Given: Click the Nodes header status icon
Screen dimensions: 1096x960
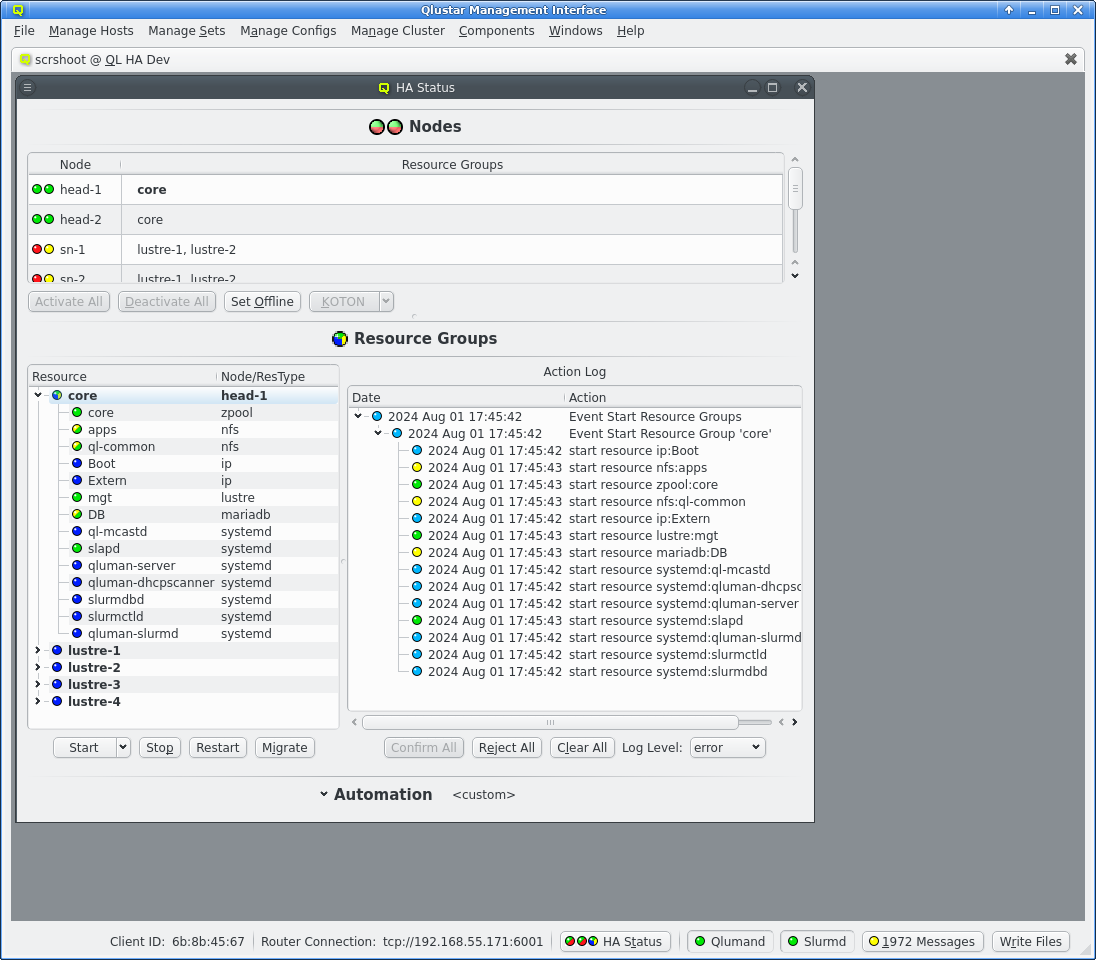Looking at the screenshot, I should pyautogui.click(x=386, y=127).
